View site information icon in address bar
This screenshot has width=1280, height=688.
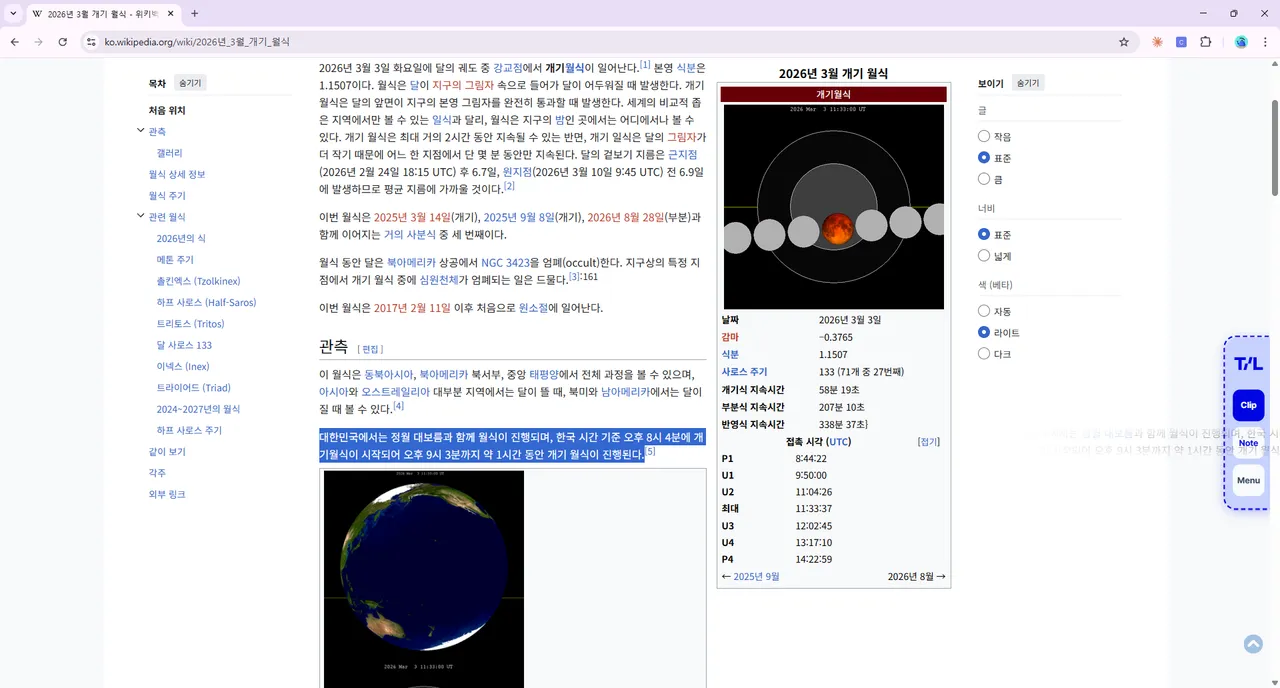[x=91, y=42]
